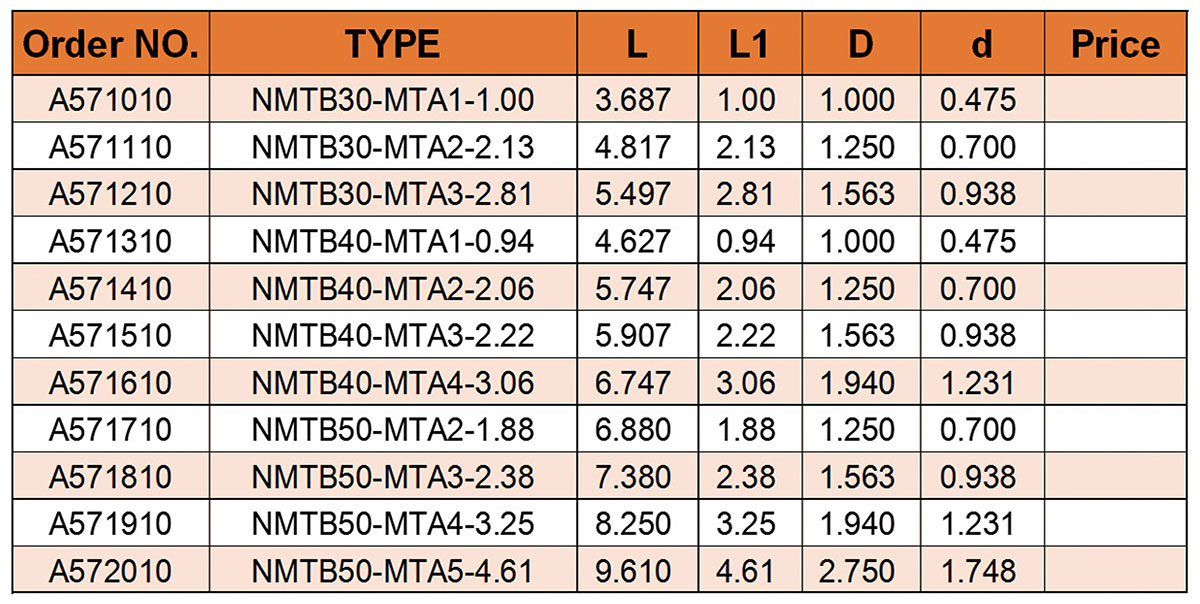Screen dimensions: 1200x604
Task: Select the NMTB40-MTA4-3.06 type cell
Action: pyautogui.click(x=393, y=382)
